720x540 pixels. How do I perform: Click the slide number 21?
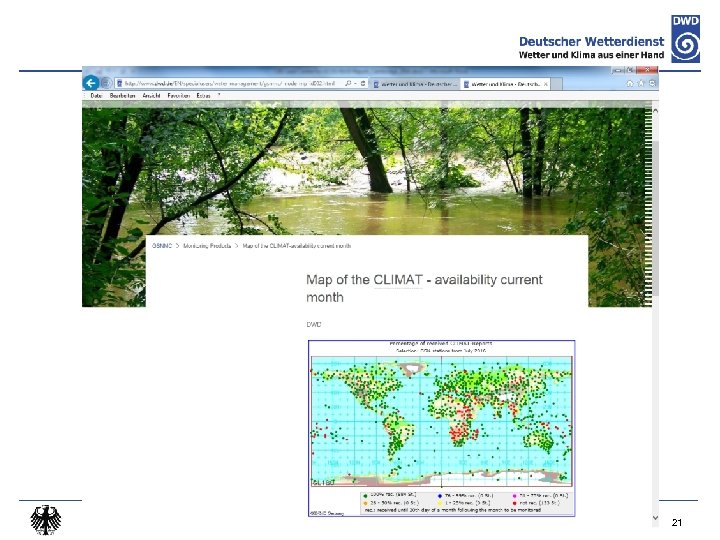[x=677, y=523]
